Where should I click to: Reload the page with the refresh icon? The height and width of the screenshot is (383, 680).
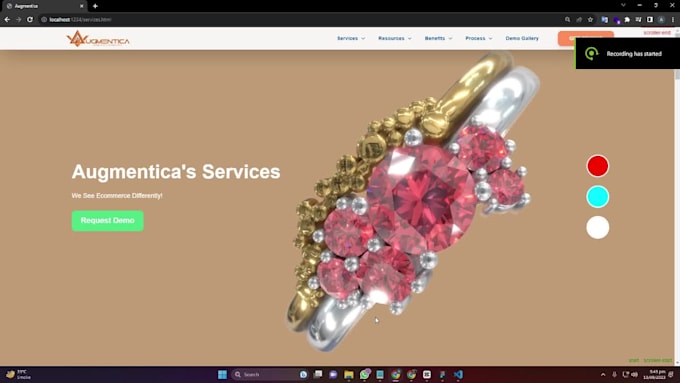point(30,20)
